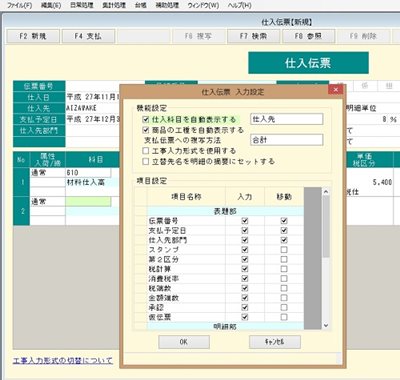Open the ファイル(F) menu

pyautogui.click(x=19, y=5)
